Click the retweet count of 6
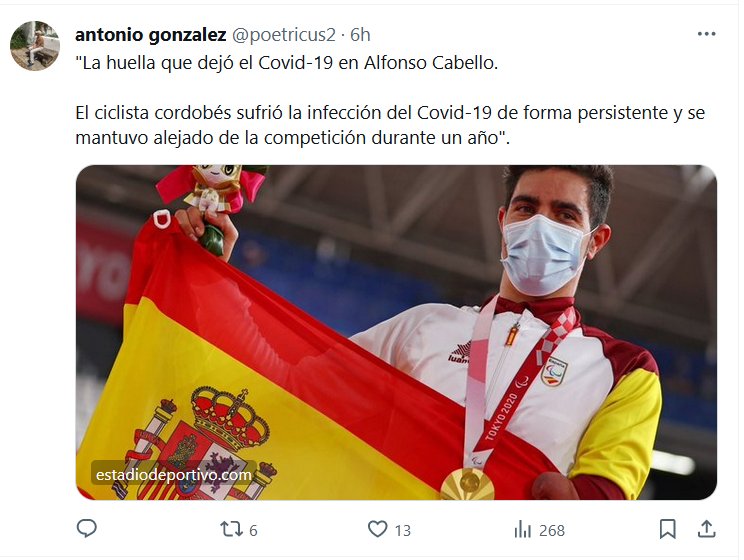This screenshot has width=744, height=560. tap(253, 530)
